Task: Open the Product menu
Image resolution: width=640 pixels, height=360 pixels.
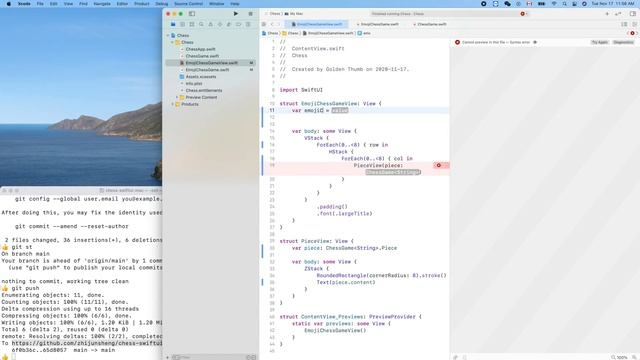Action: tap(142, 4)
